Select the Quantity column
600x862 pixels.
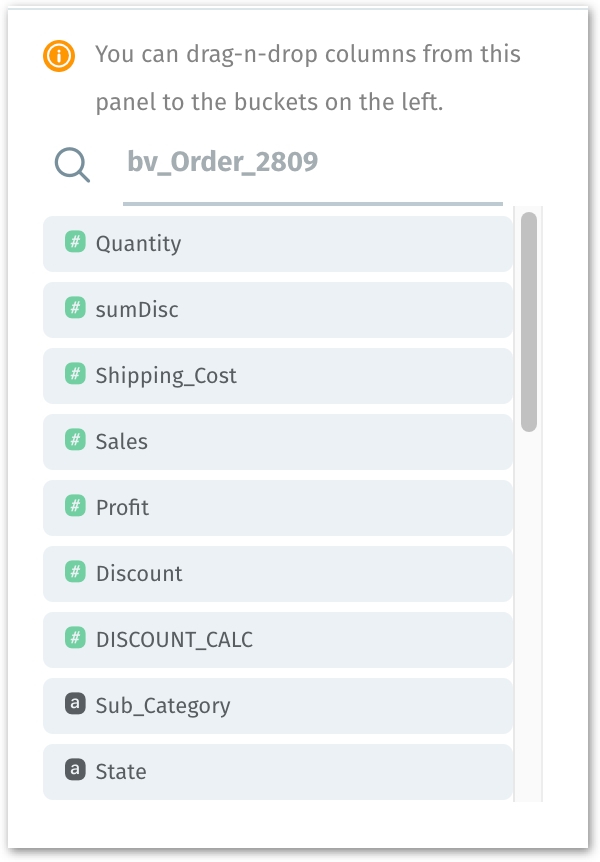point(278,244)
